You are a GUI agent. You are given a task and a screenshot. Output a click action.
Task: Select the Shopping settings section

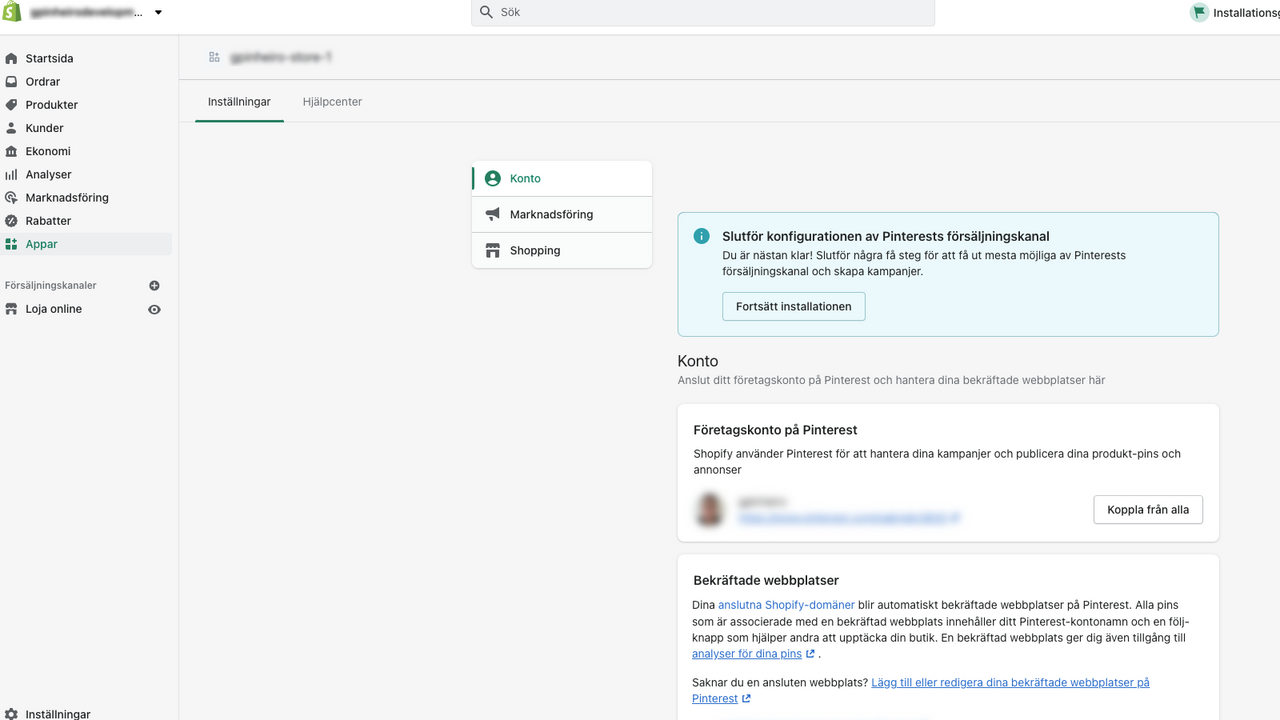coord(562,251)
